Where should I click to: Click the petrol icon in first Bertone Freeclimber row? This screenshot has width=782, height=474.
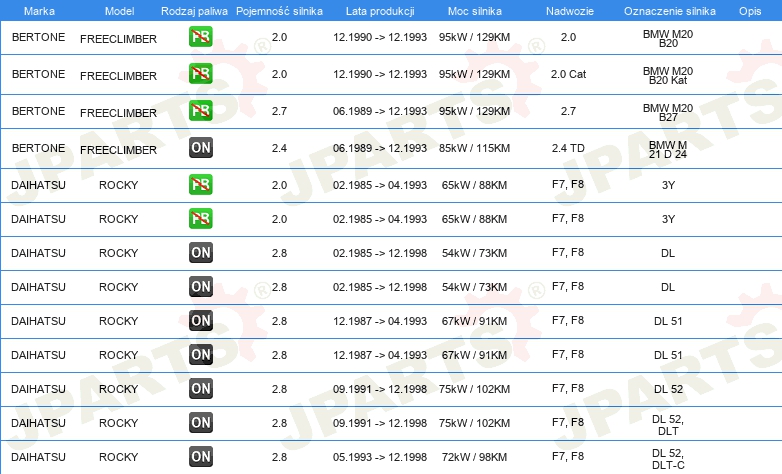pyautogui.click(x=200, y=37)
